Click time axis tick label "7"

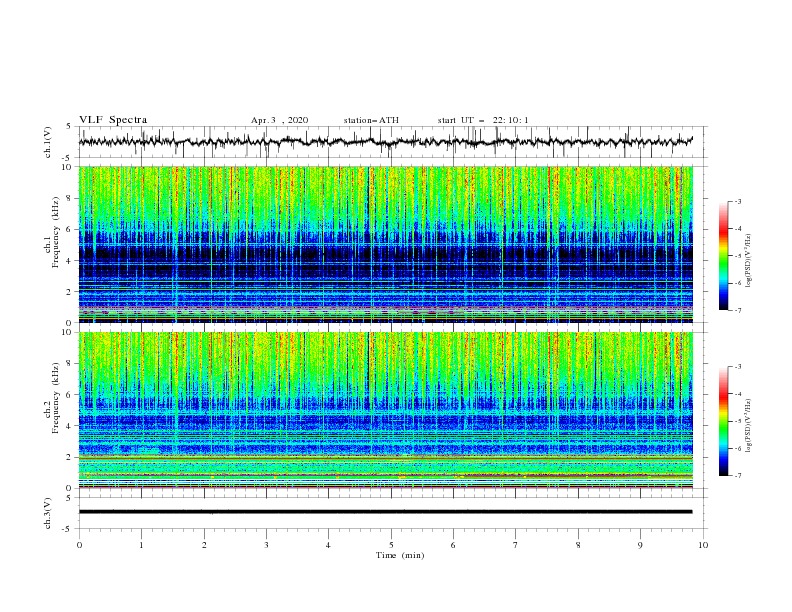pos(516,545)
